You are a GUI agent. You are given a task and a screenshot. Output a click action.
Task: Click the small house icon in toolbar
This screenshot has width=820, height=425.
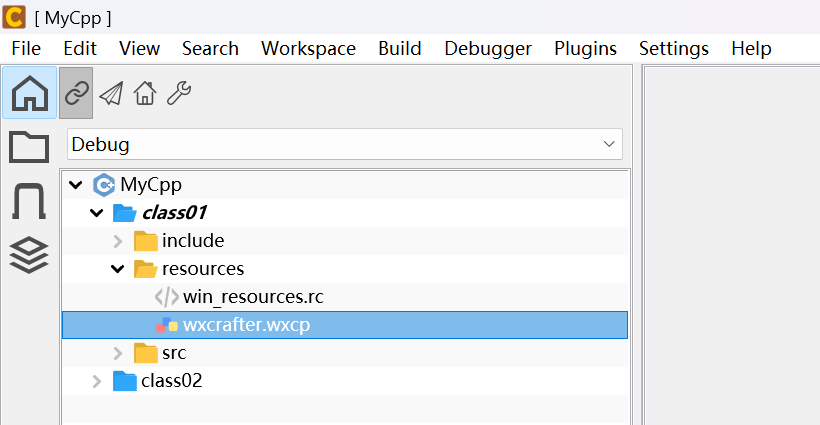[145, 94]
